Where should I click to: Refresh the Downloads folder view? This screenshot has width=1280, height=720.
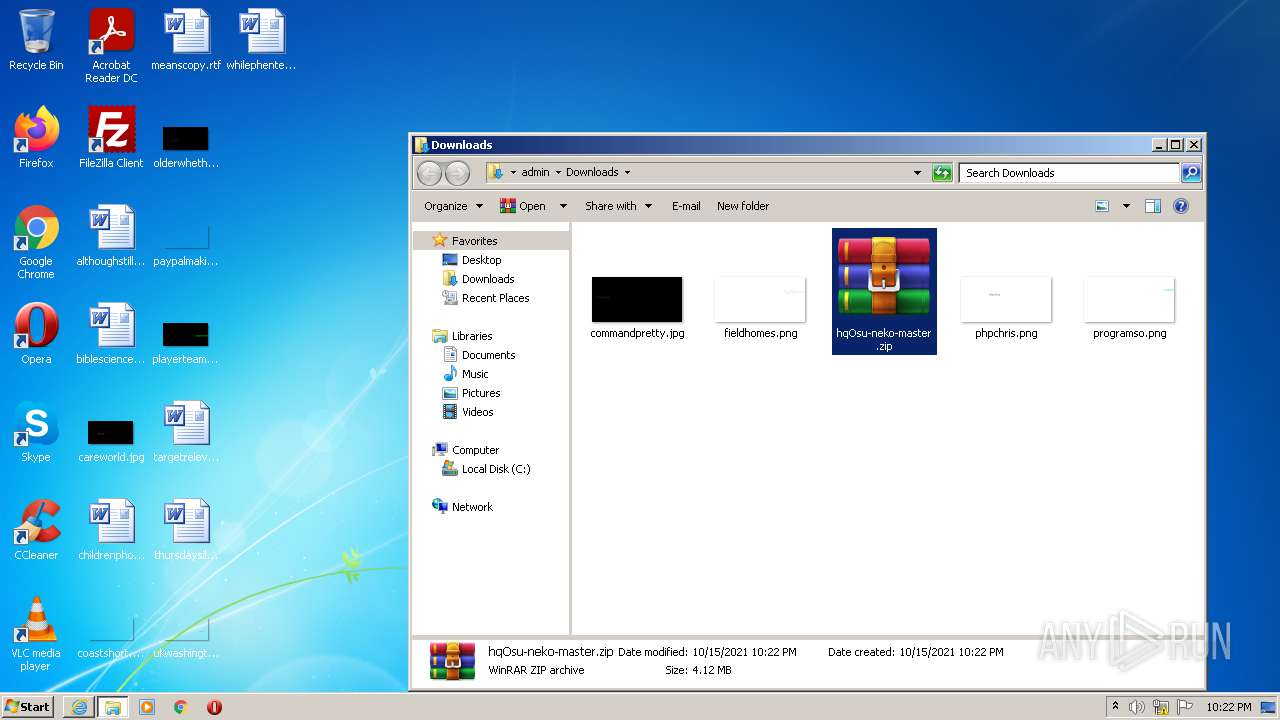[x=942, y=173]
